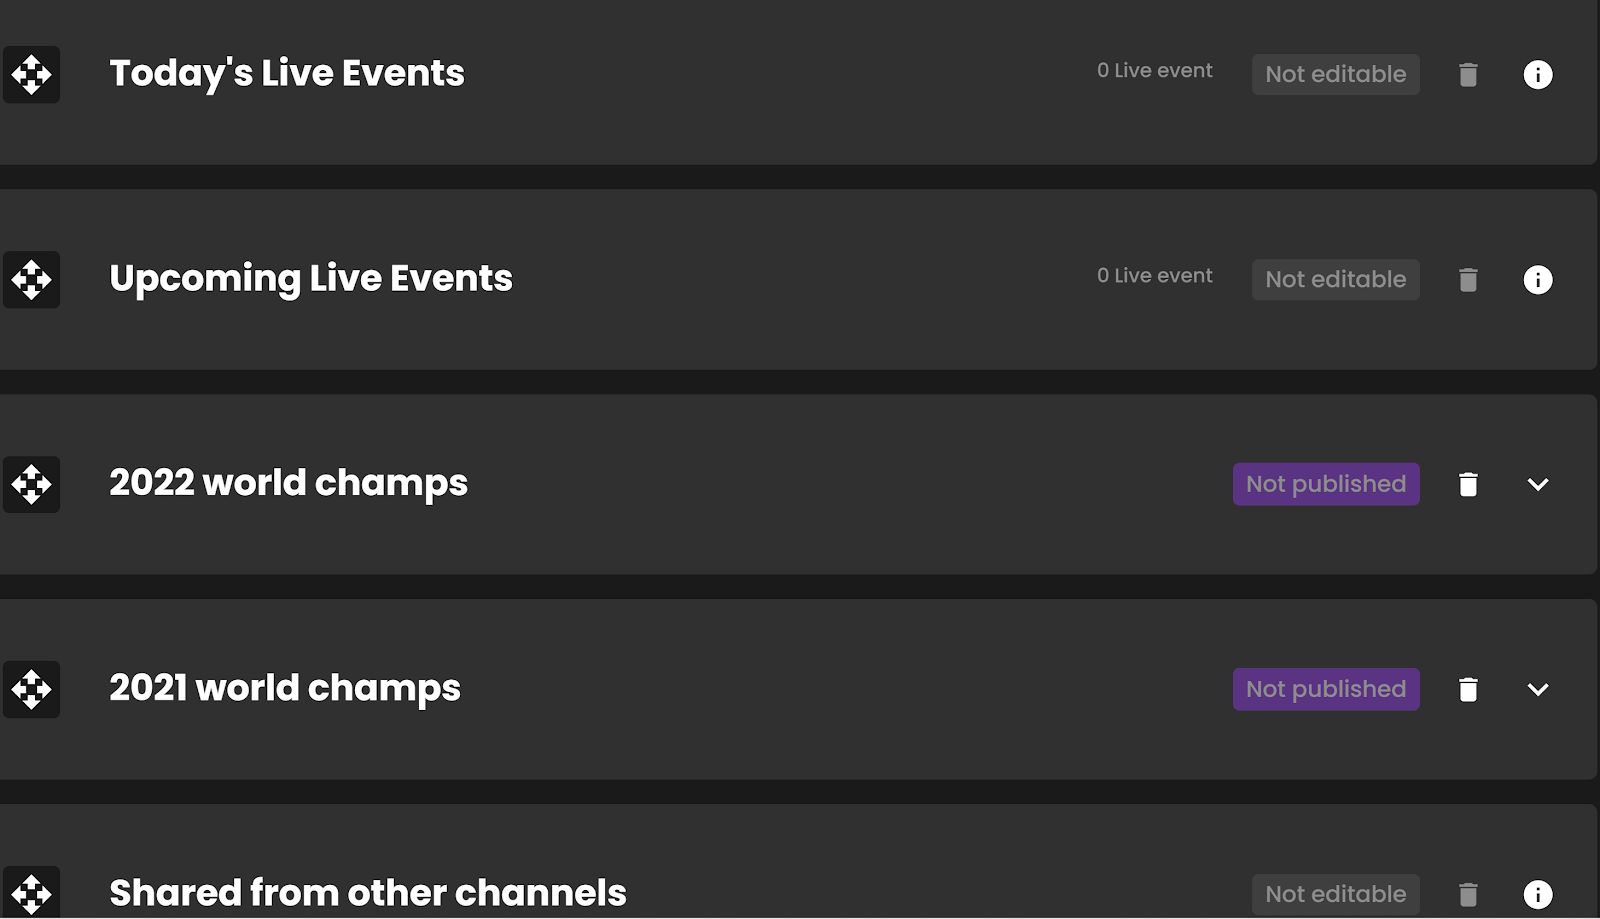Click the info icon for Upcoming Live Events
1600x919 pixels.
[1538, 280]
